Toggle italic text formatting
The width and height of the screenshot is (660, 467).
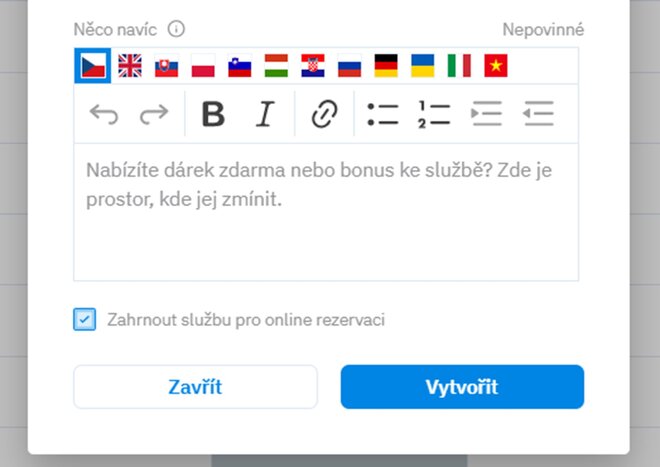[264, 115]
